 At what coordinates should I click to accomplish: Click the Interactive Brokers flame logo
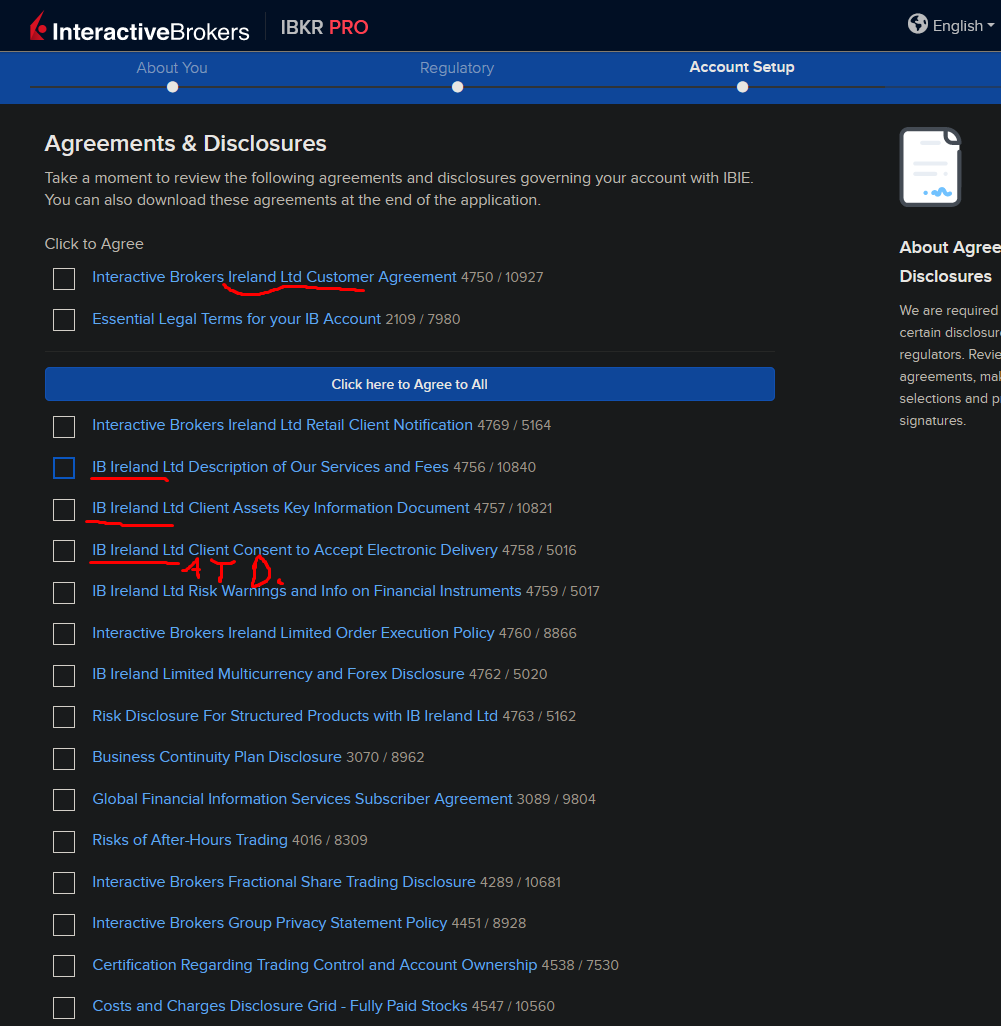[38, 26]
